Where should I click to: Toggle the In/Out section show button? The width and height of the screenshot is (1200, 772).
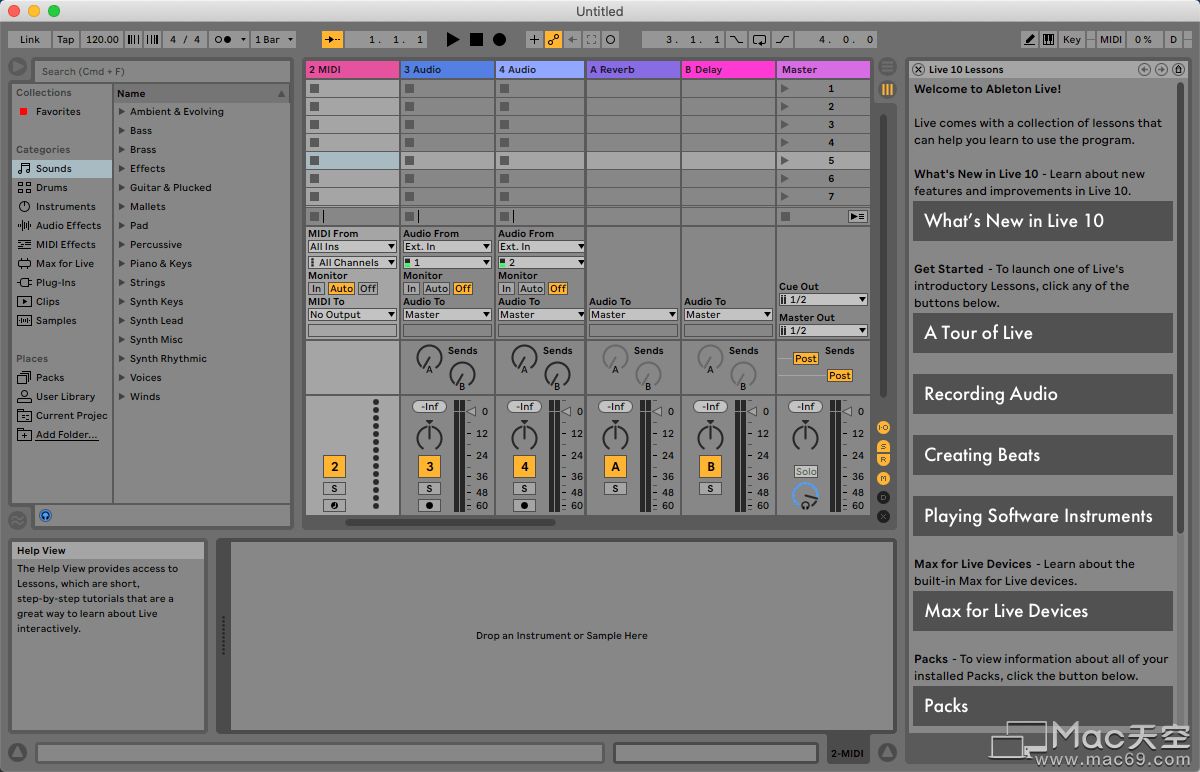click(x=883, y=427)
